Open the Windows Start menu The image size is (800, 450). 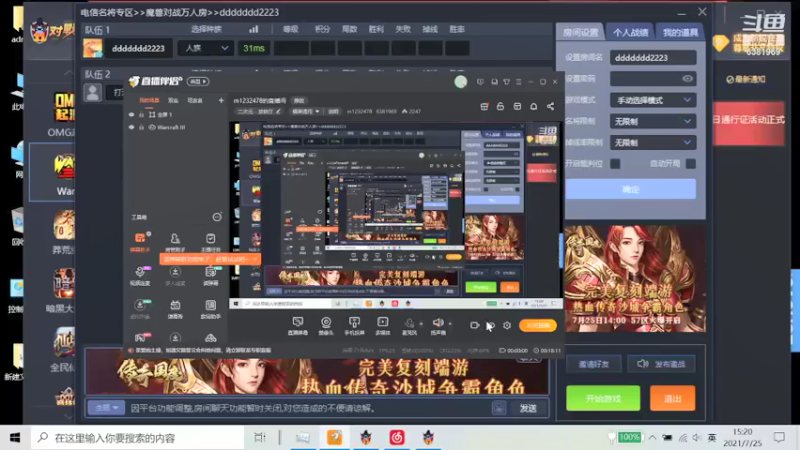[15, 437]
